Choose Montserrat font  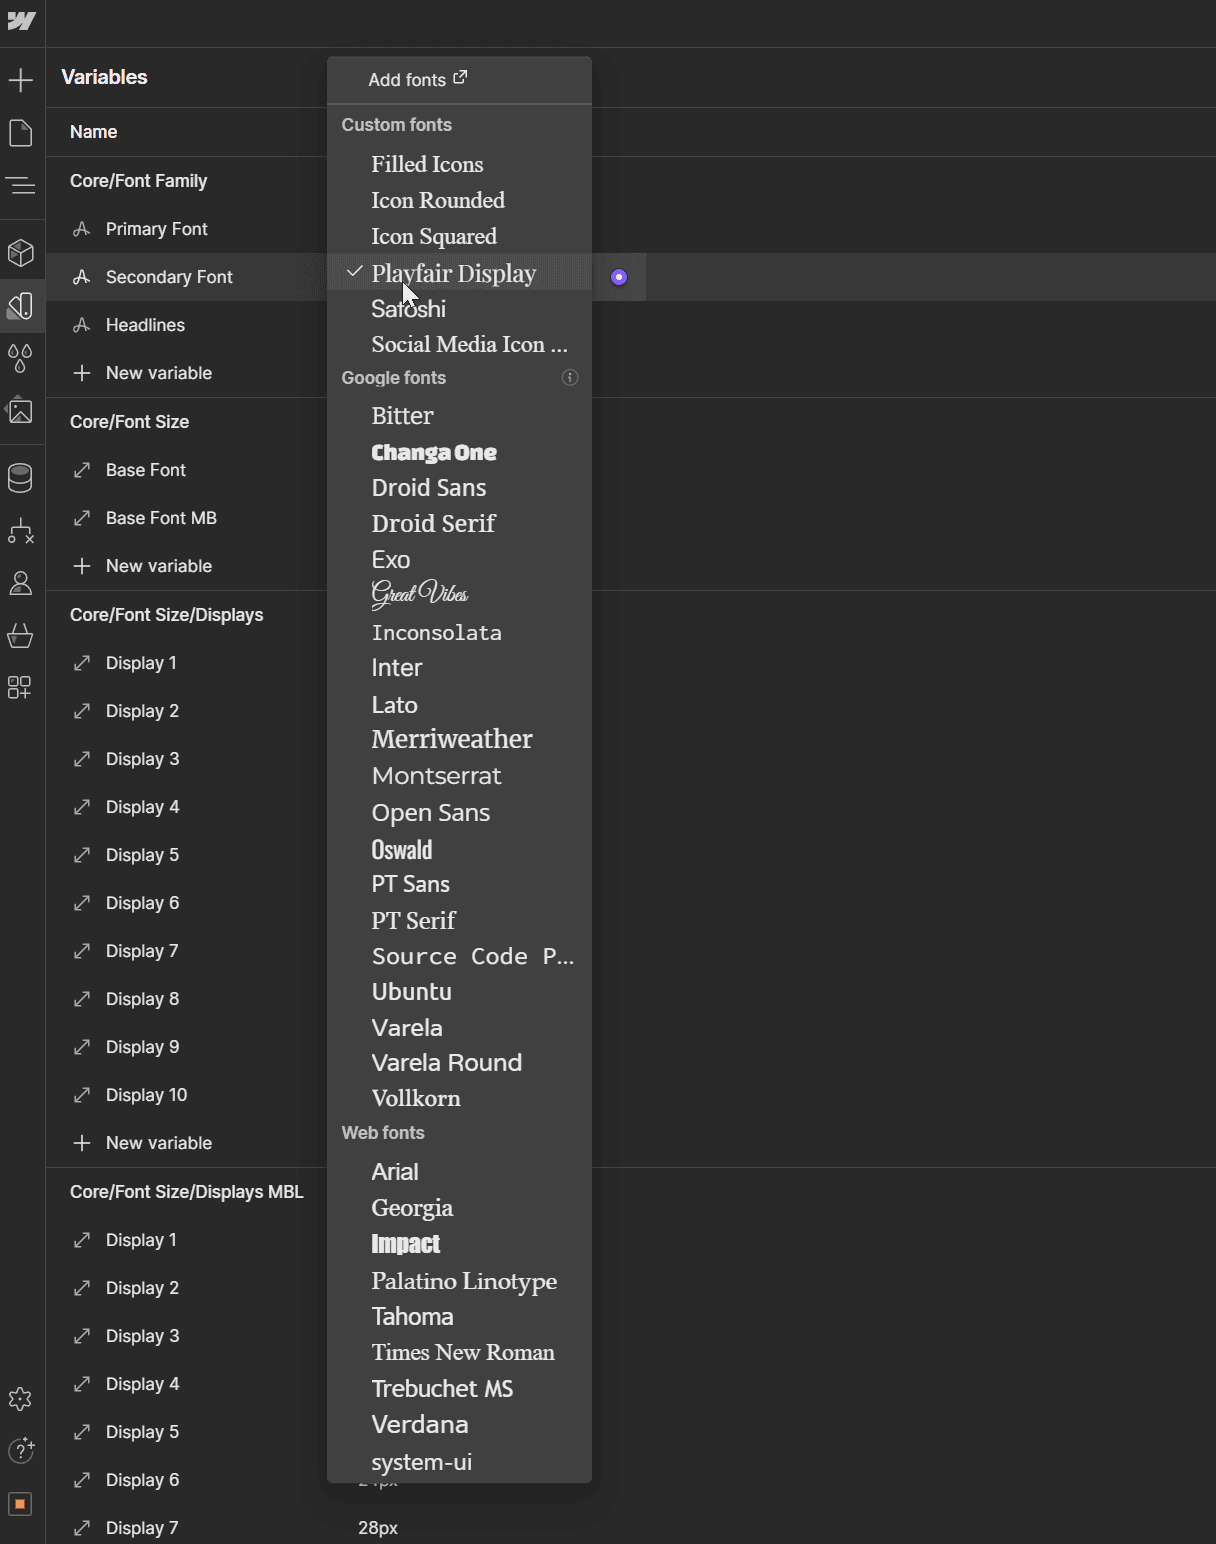(x=459, y=776)
